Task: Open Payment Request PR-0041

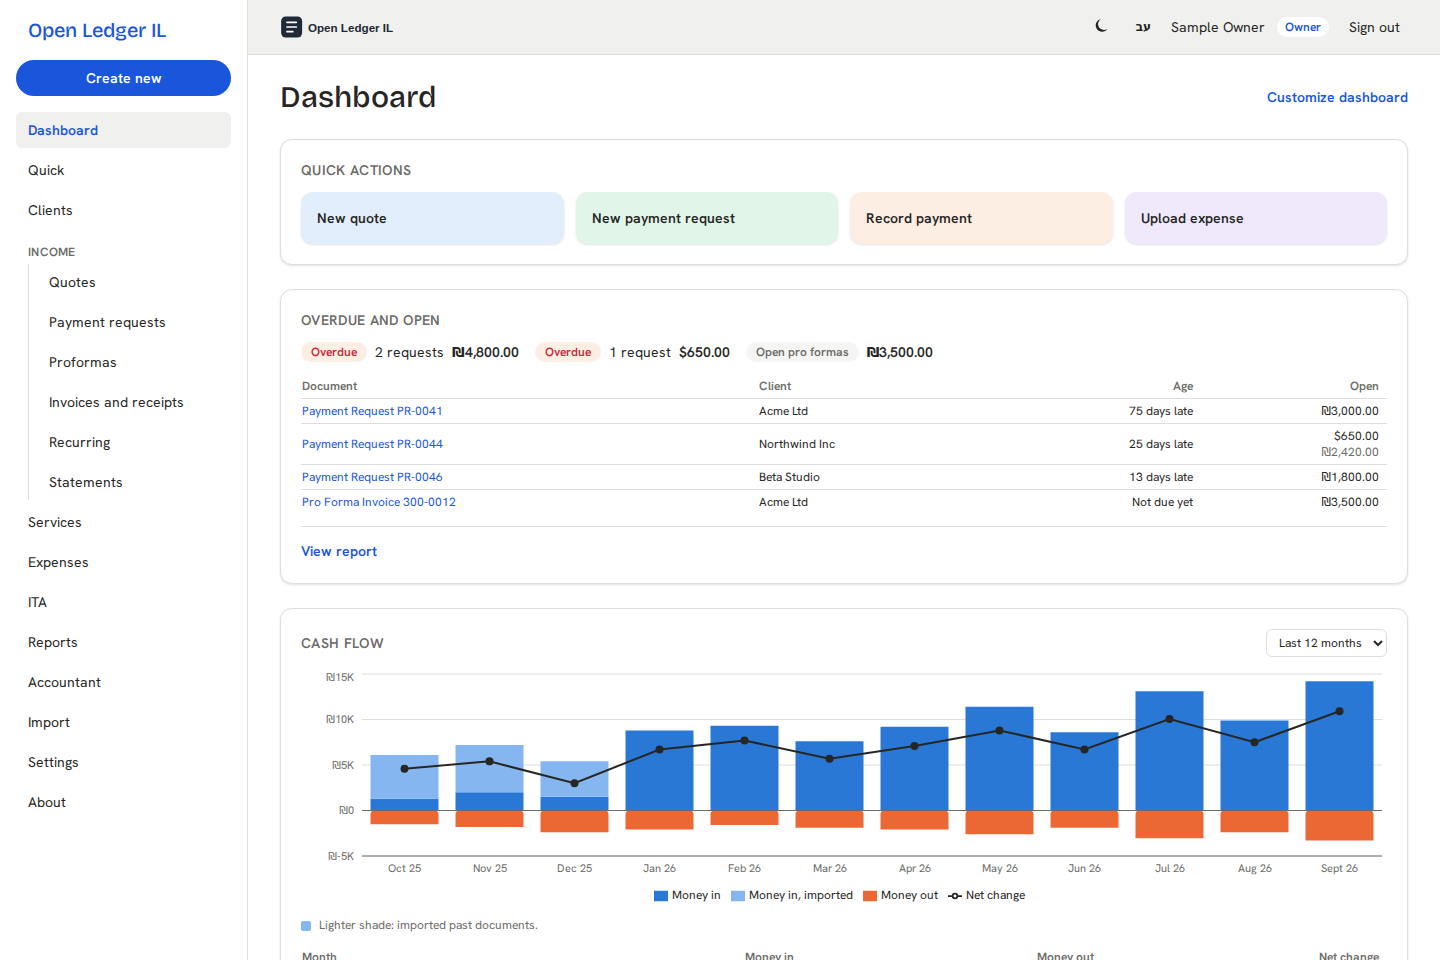Action: (x=372, y=411)
